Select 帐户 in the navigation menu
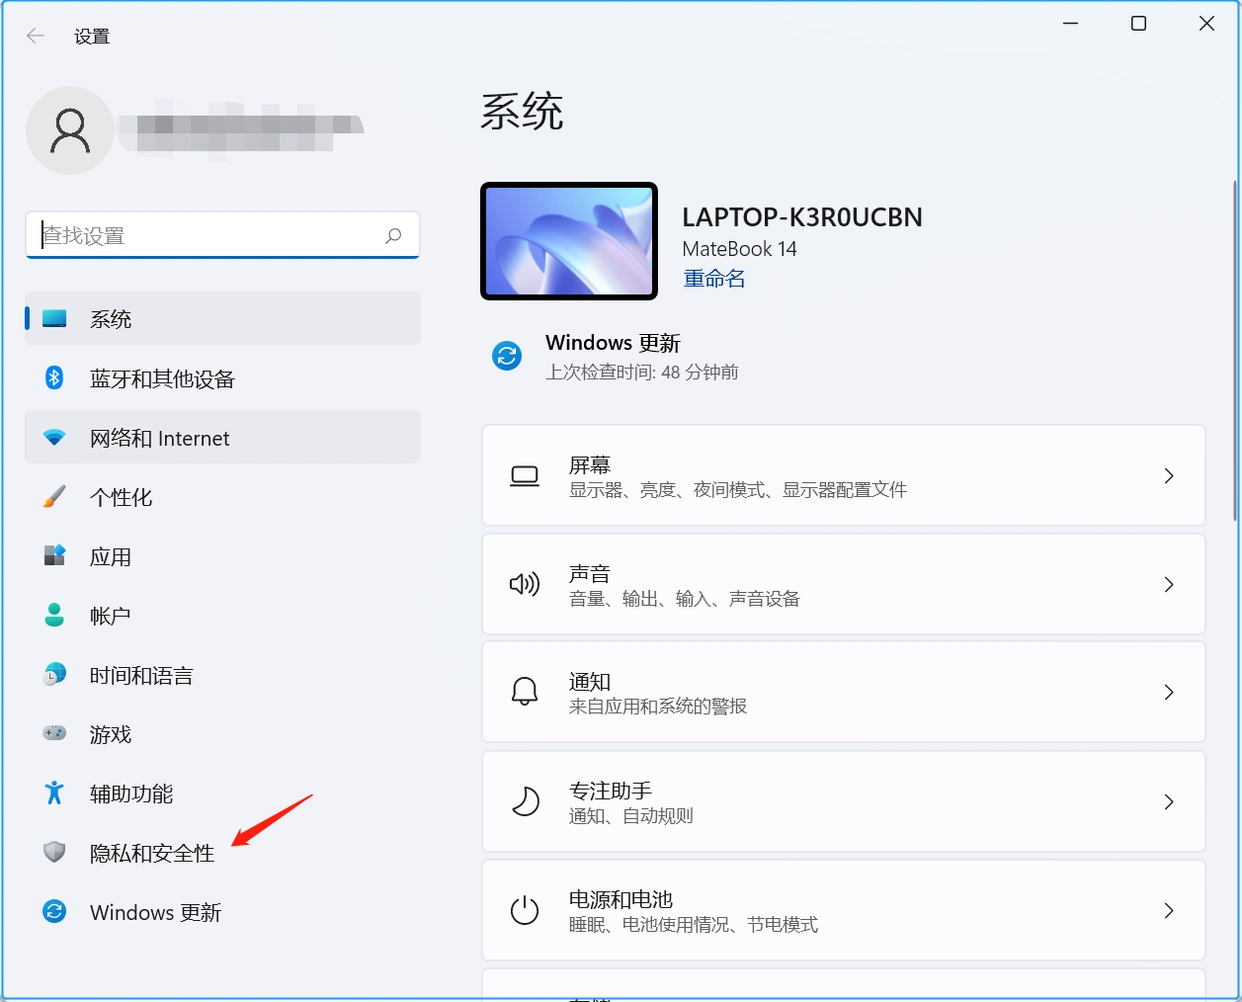This screenshot has width=1242, height=1002. pos(110,615)
